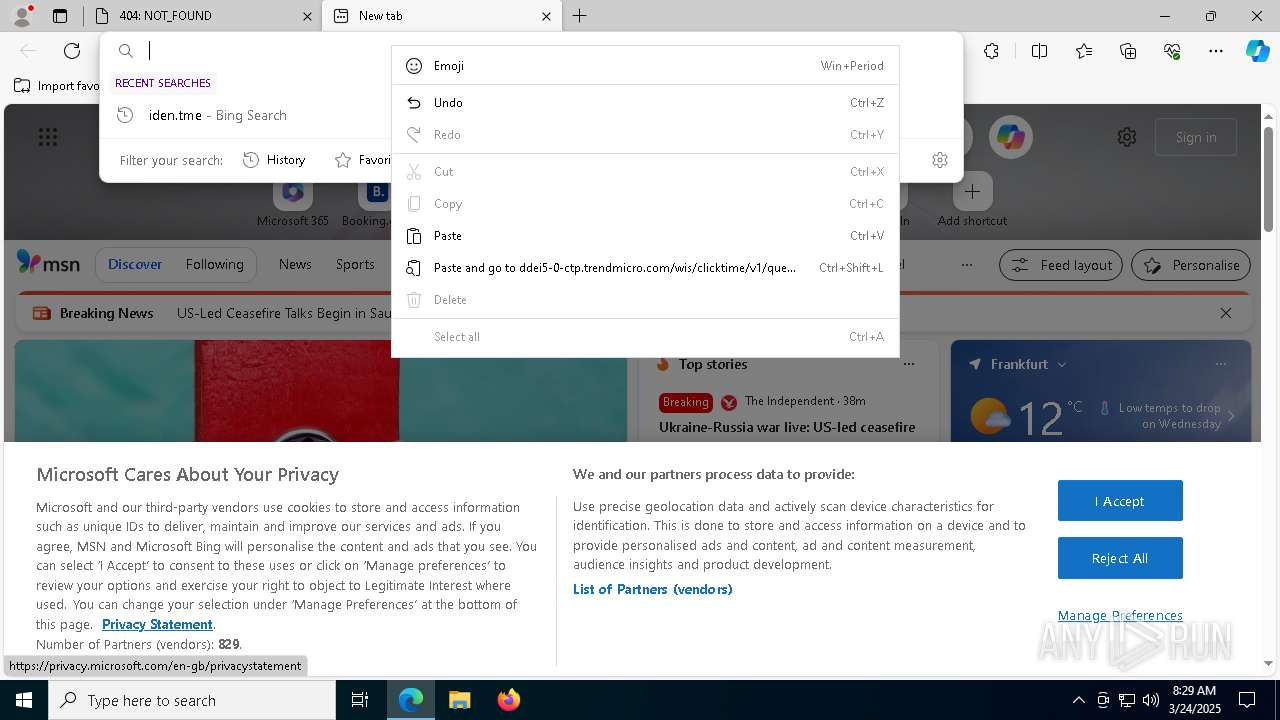Toggle Split screen icon
The image size is (1280, 720).
(x=1039, y=51)
